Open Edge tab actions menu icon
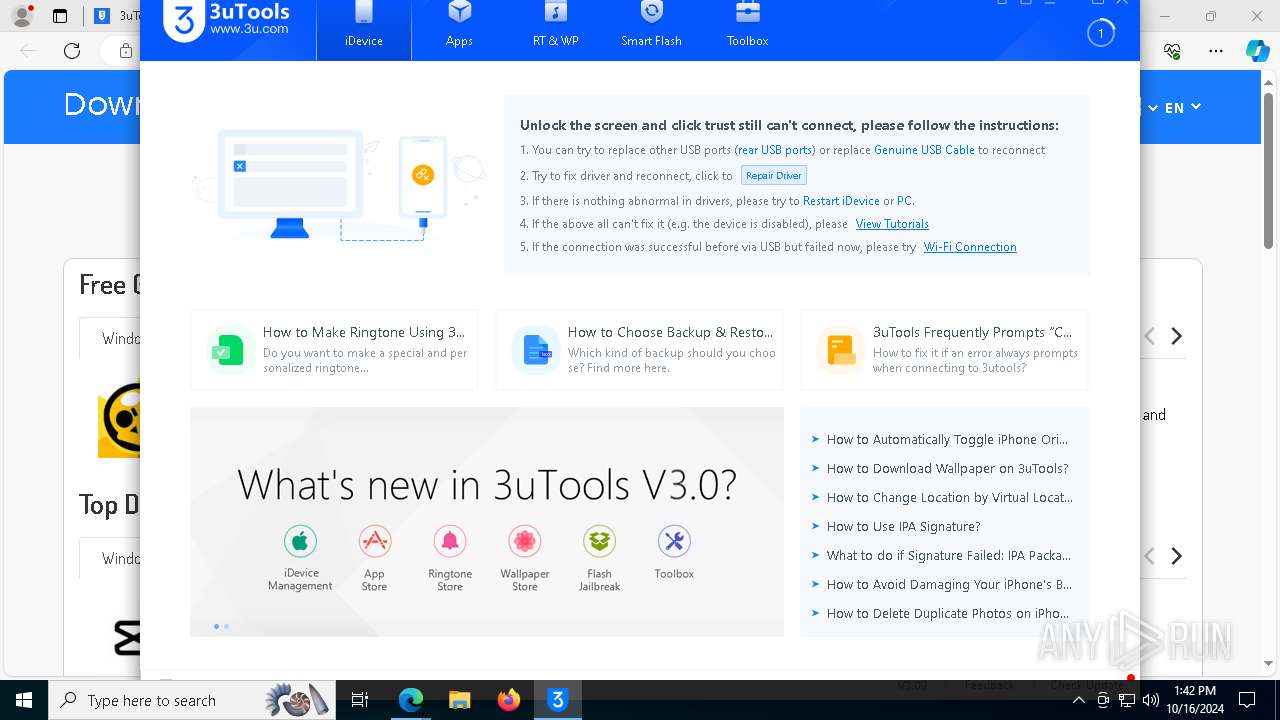 coord(60,16)
